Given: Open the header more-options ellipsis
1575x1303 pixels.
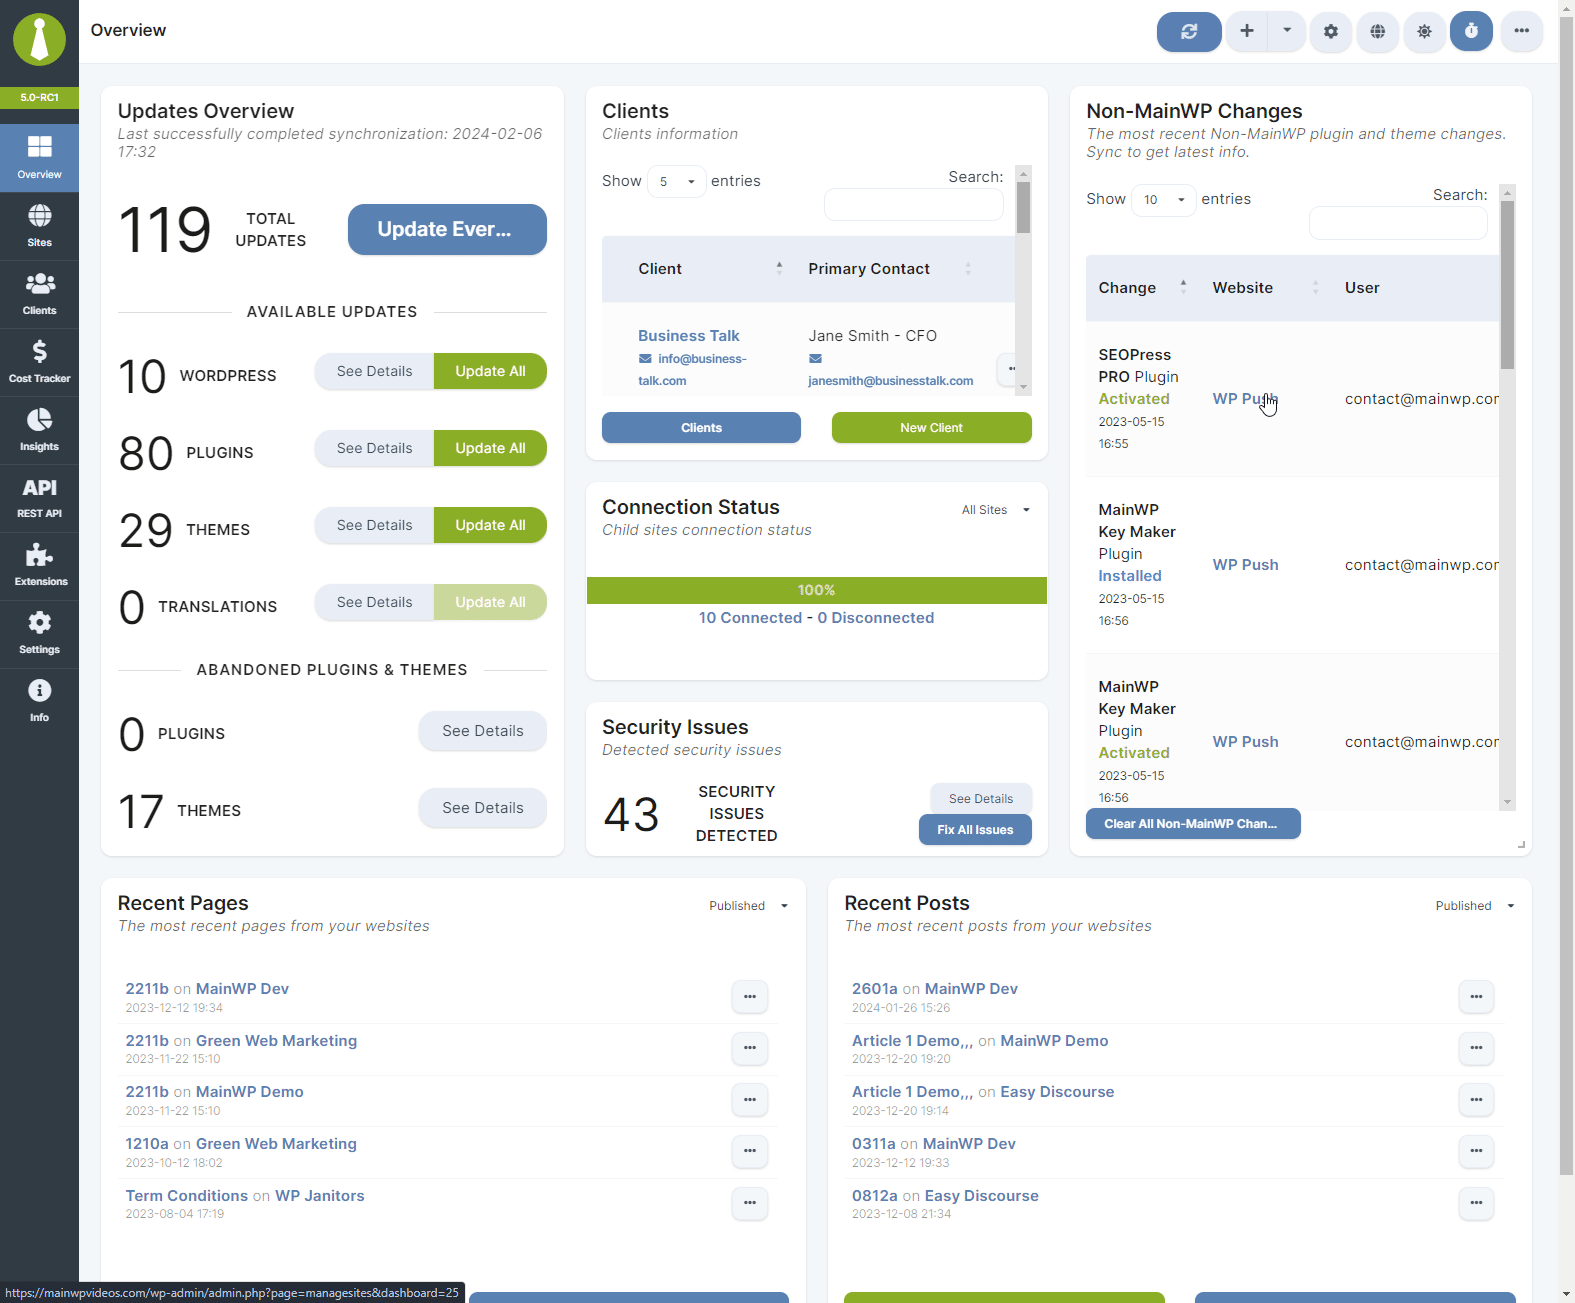Looking at the screenshot, I should coord(1522,32).
